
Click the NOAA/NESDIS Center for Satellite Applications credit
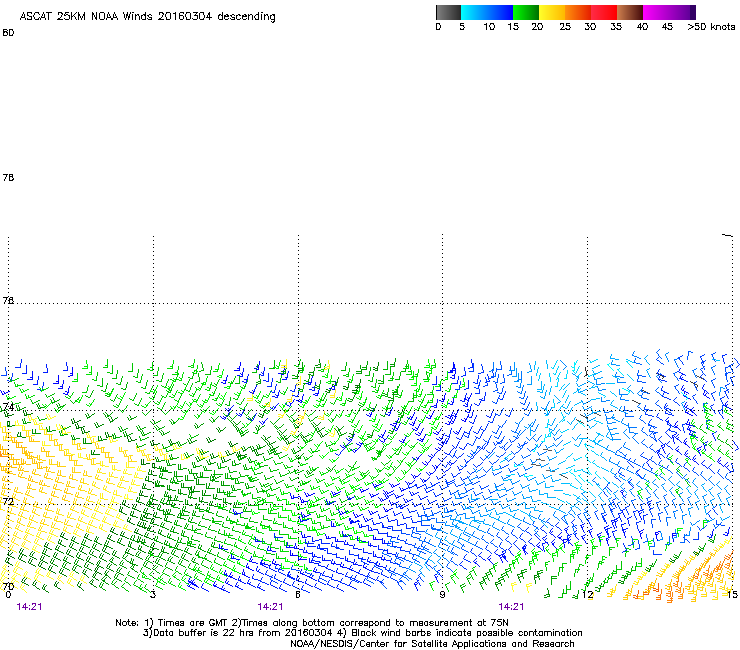click(432, 644)
